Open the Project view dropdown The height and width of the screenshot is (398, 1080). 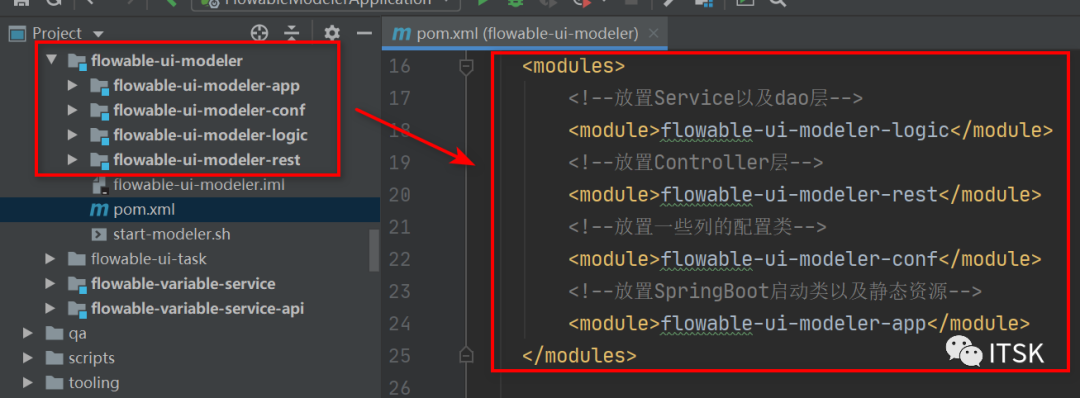click(x=97, y=34)
